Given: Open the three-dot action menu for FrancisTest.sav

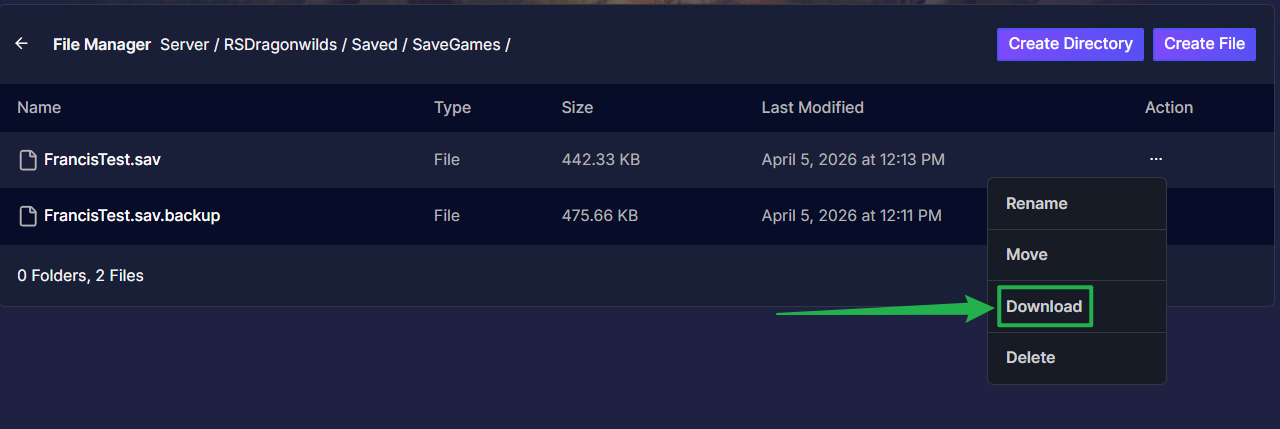Looking at the screenshot, I should pyautogui.click(x=1156, y=159).
